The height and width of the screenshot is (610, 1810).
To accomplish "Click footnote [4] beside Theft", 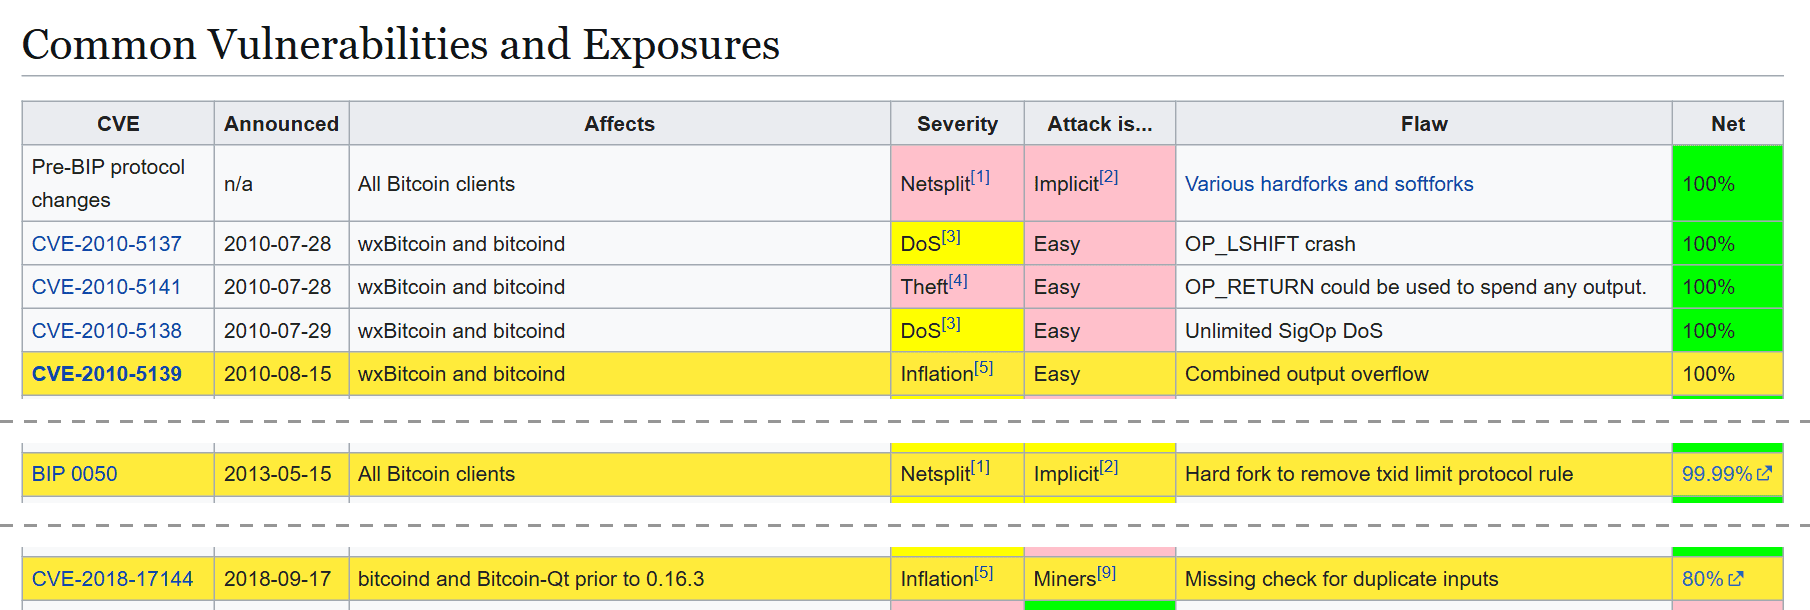I will (958, 280).
